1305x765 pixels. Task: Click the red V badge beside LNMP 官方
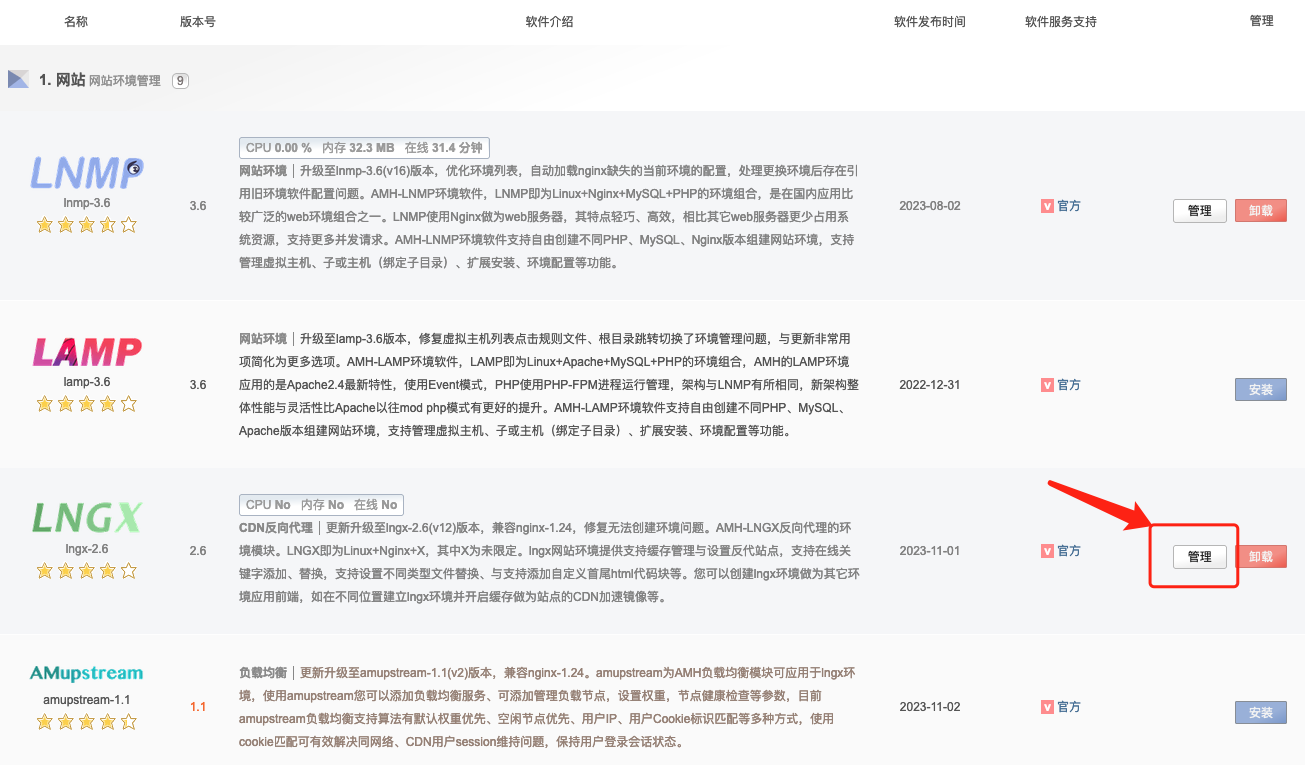pos(1046,205)
